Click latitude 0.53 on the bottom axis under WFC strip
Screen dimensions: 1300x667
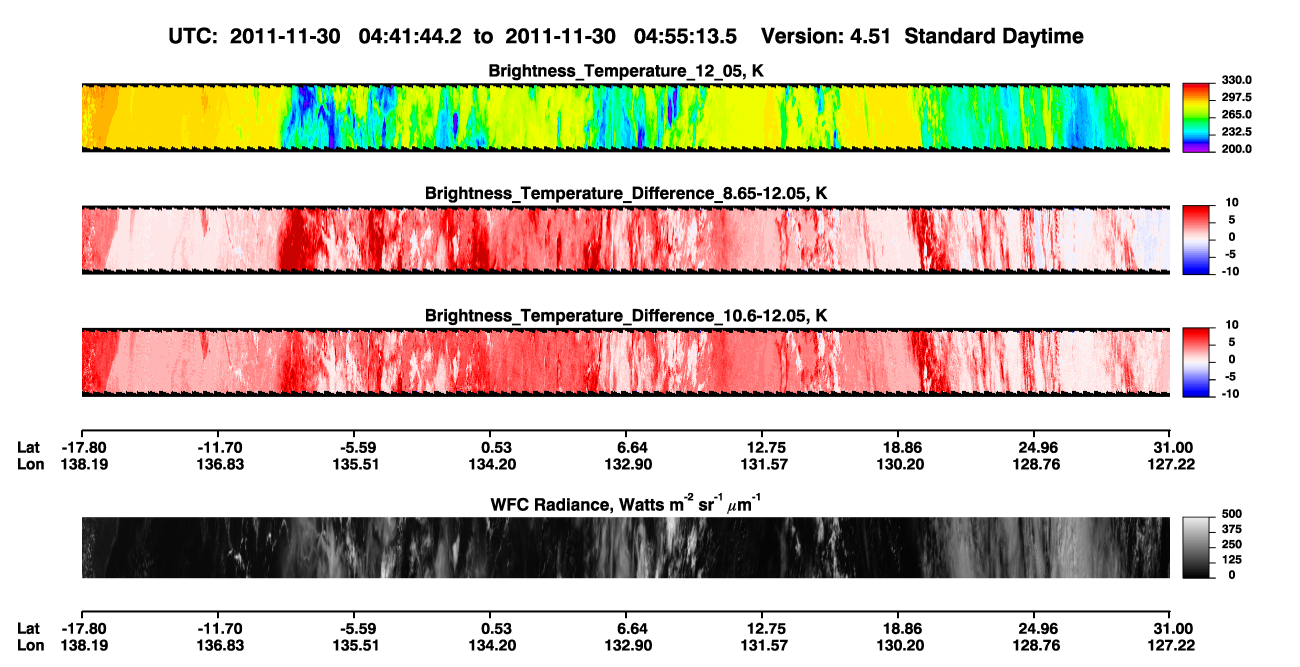tap(491, 629)
